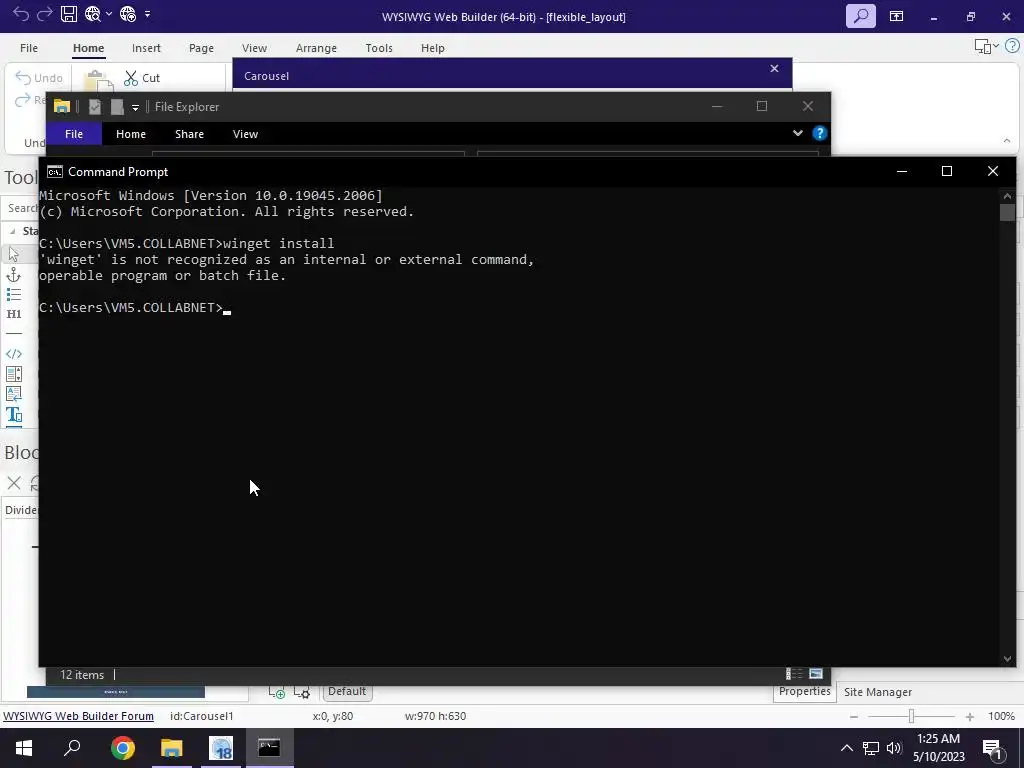
Task: Click the Cut scissors button
Action: pyautogui.click(x=142, y=78)
